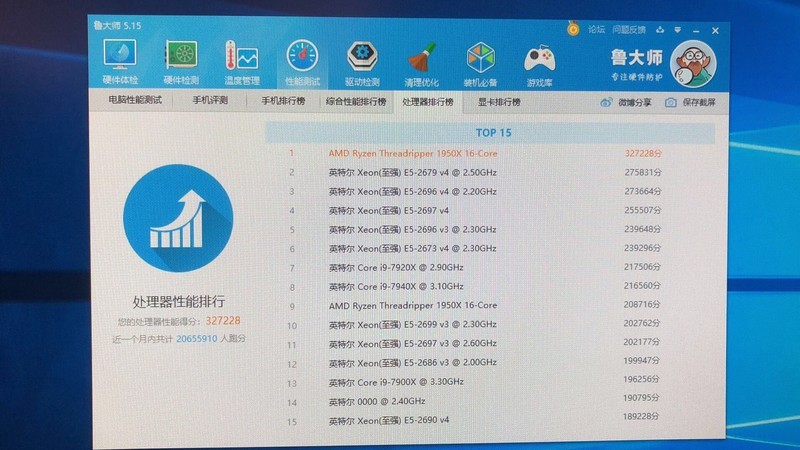The width and height of the screenshot is (800, 450).
Task: Click the 189228分 score value
Action: tap(641, 416)
